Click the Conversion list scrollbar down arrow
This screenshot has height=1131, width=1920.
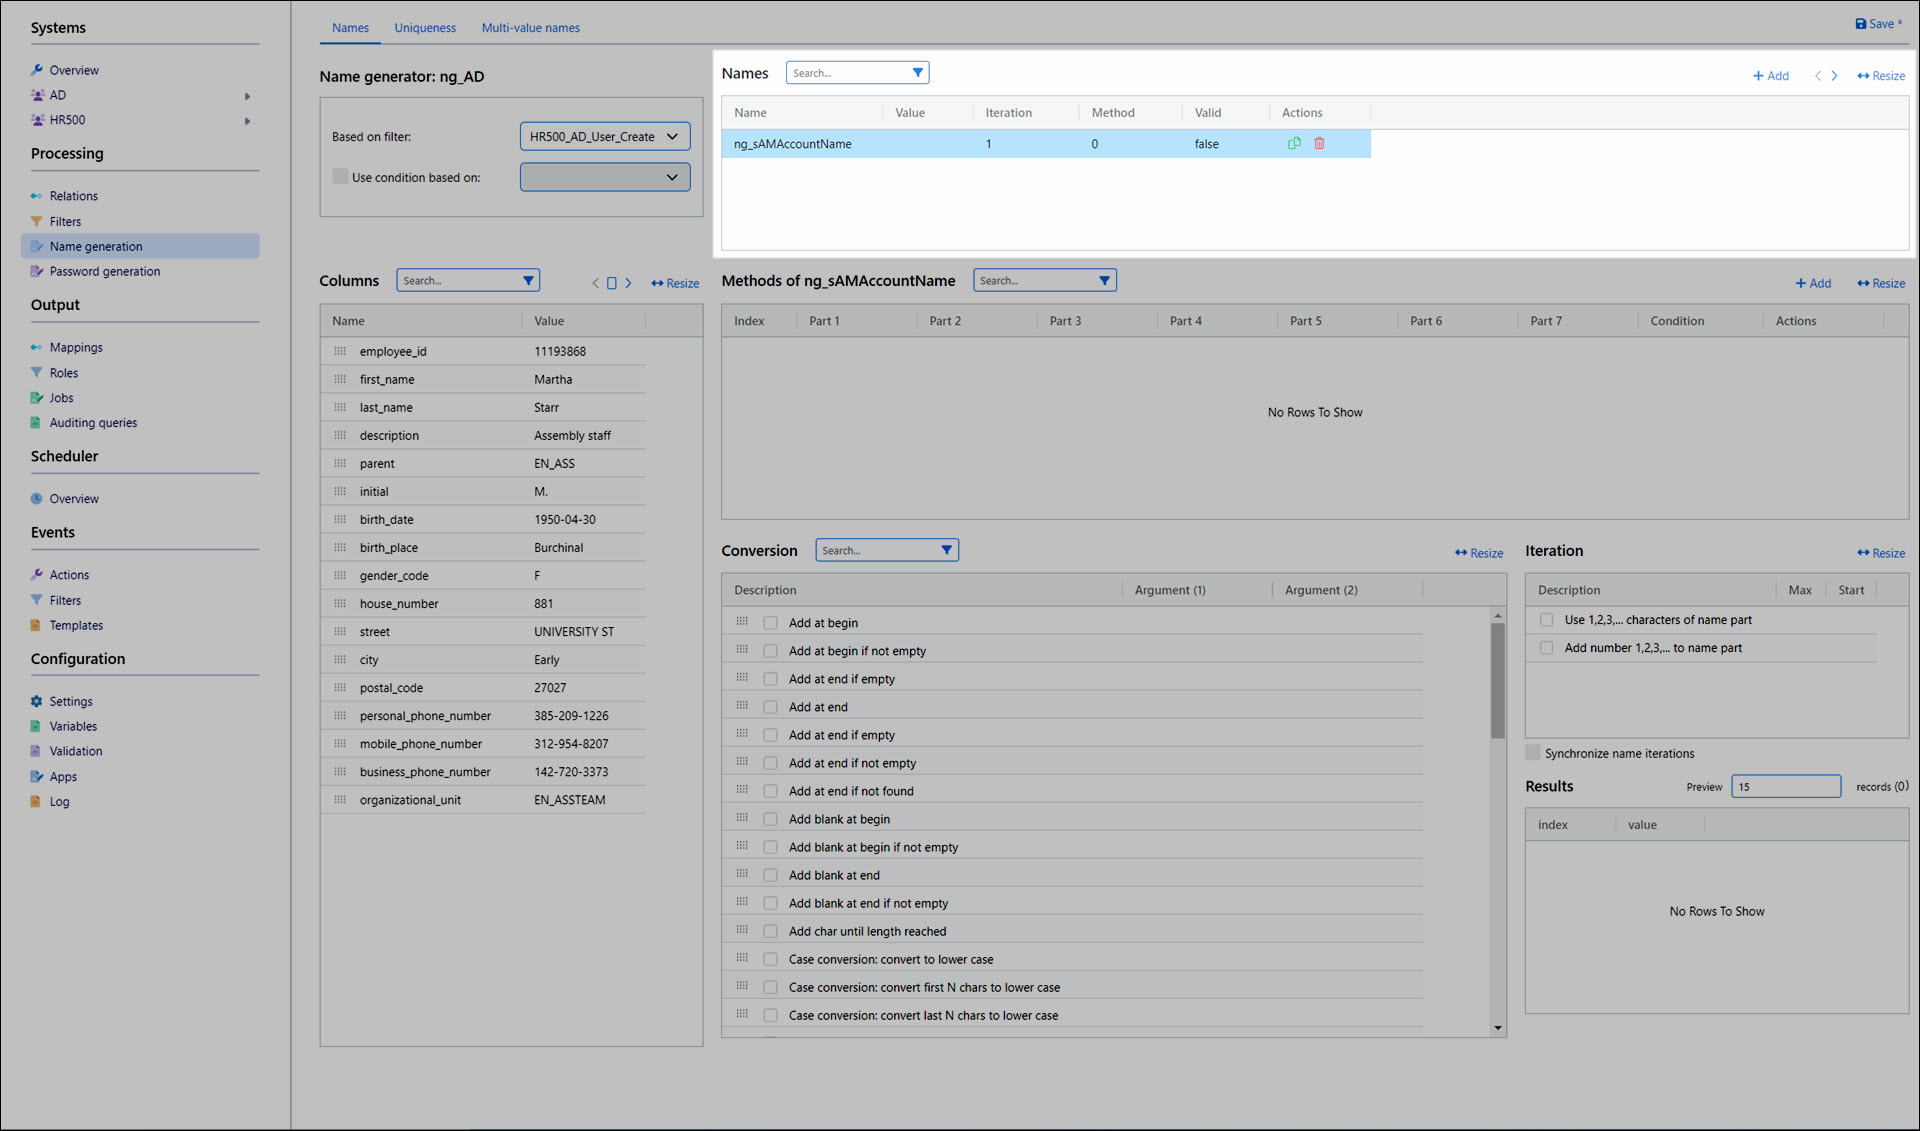(1497, 1027)
